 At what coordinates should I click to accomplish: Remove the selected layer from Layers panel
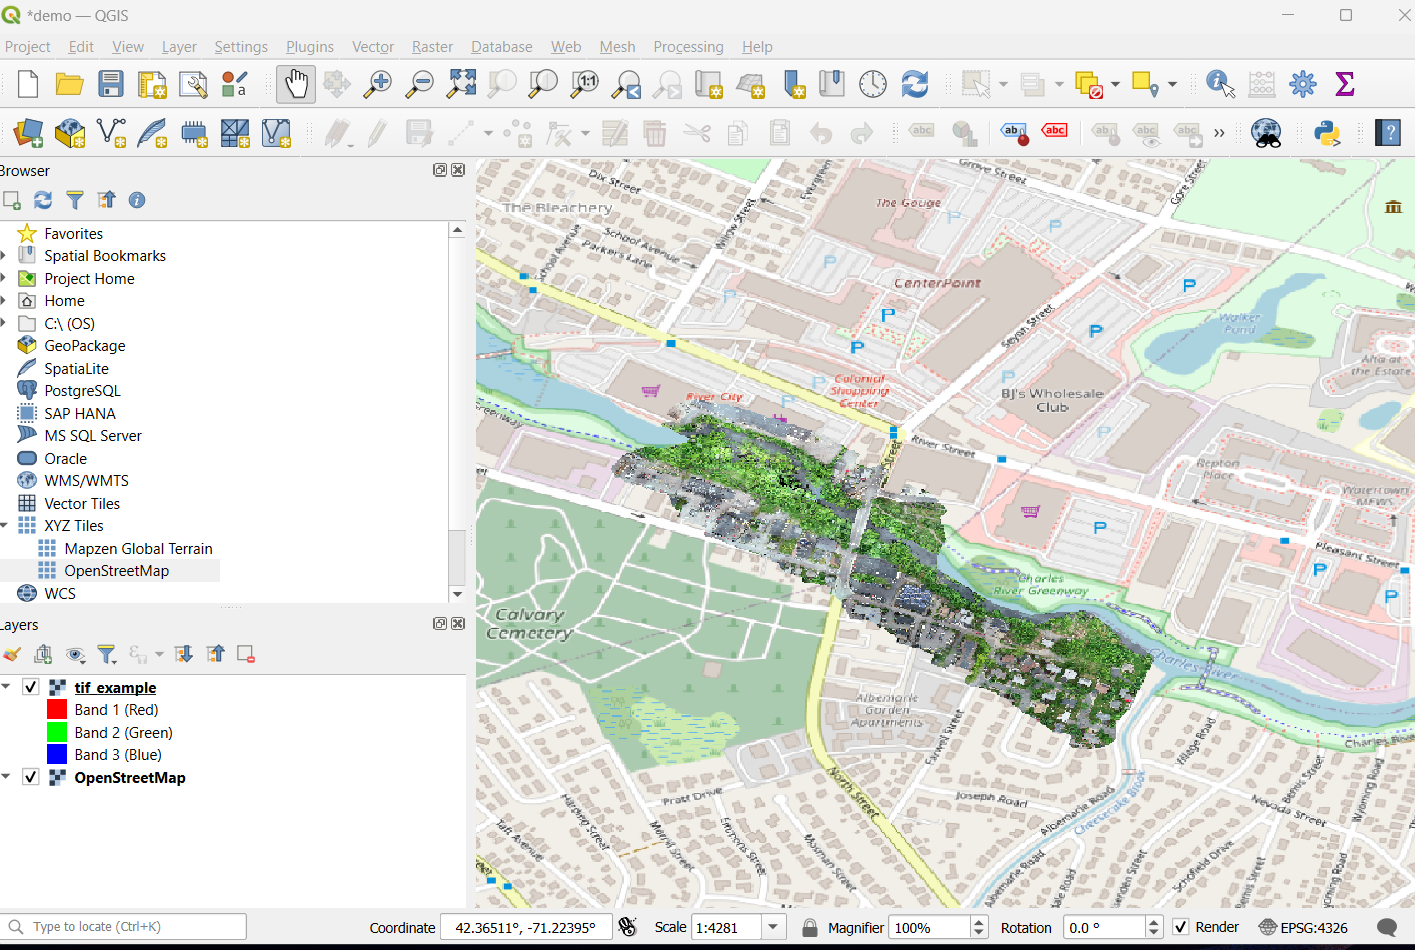(245, 655)
